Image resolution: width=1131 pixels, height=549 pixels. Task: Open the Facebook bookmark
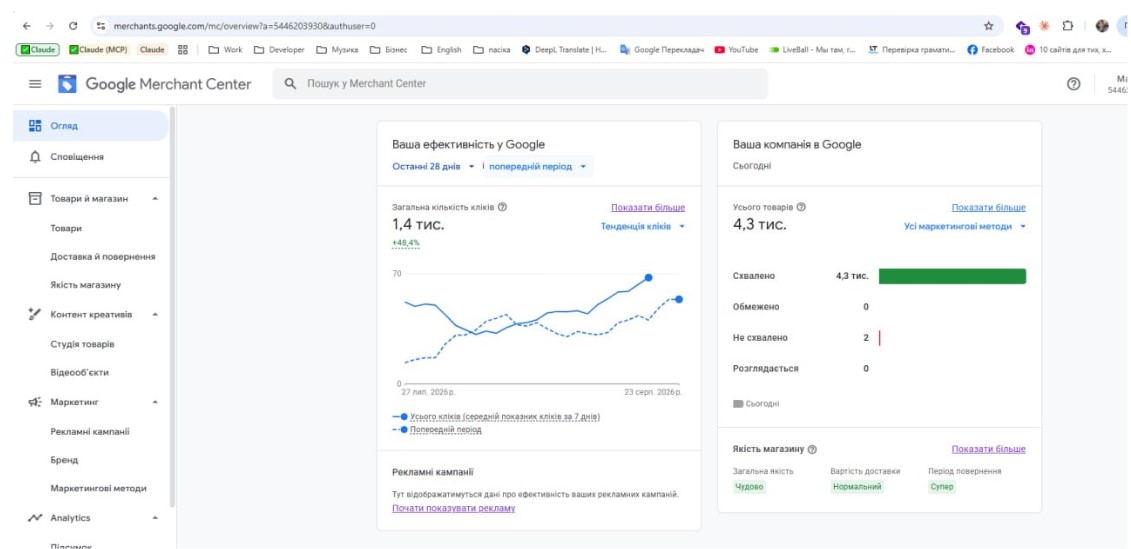point(990,50)
